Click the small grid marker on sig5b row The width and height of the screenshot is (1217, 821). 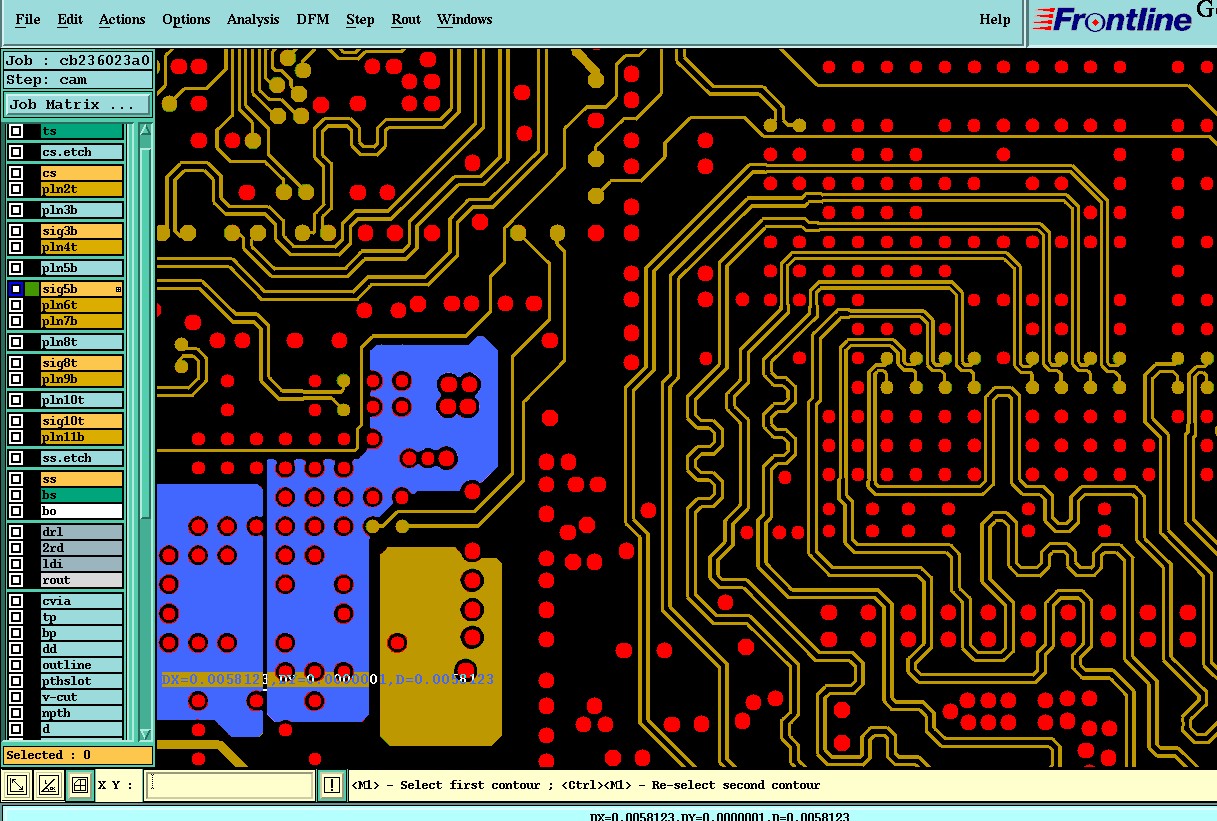[118, 289]
